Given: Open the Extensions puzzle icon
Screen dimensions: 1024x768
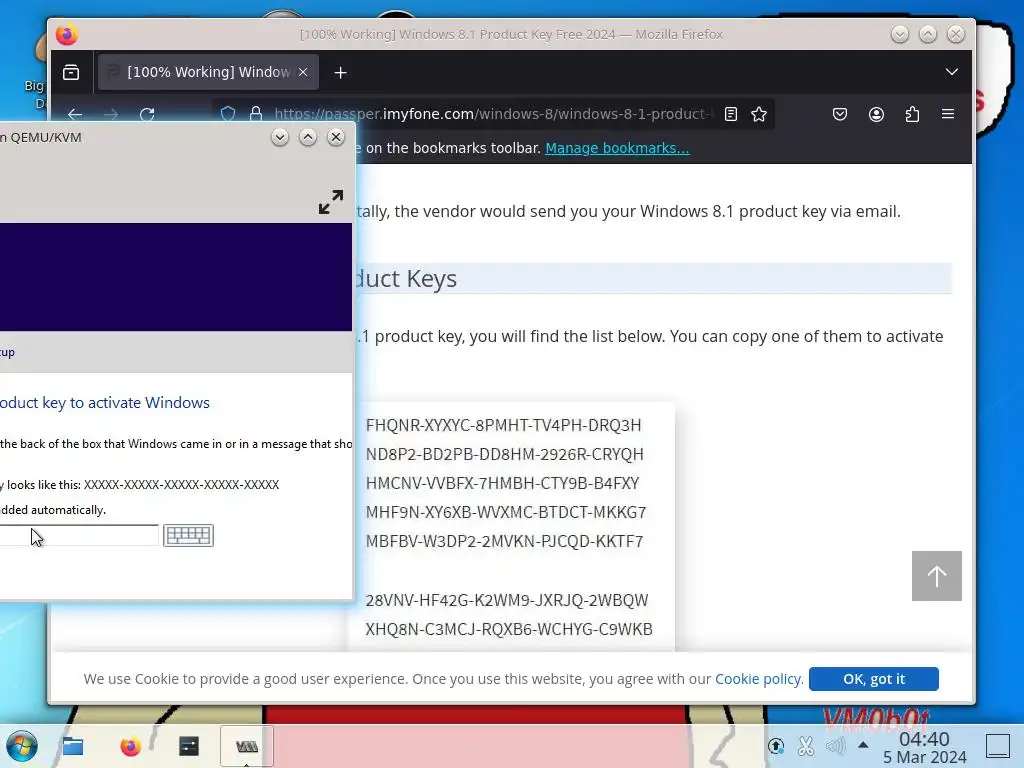Looking at the screenshot, I should coord(912,114).
